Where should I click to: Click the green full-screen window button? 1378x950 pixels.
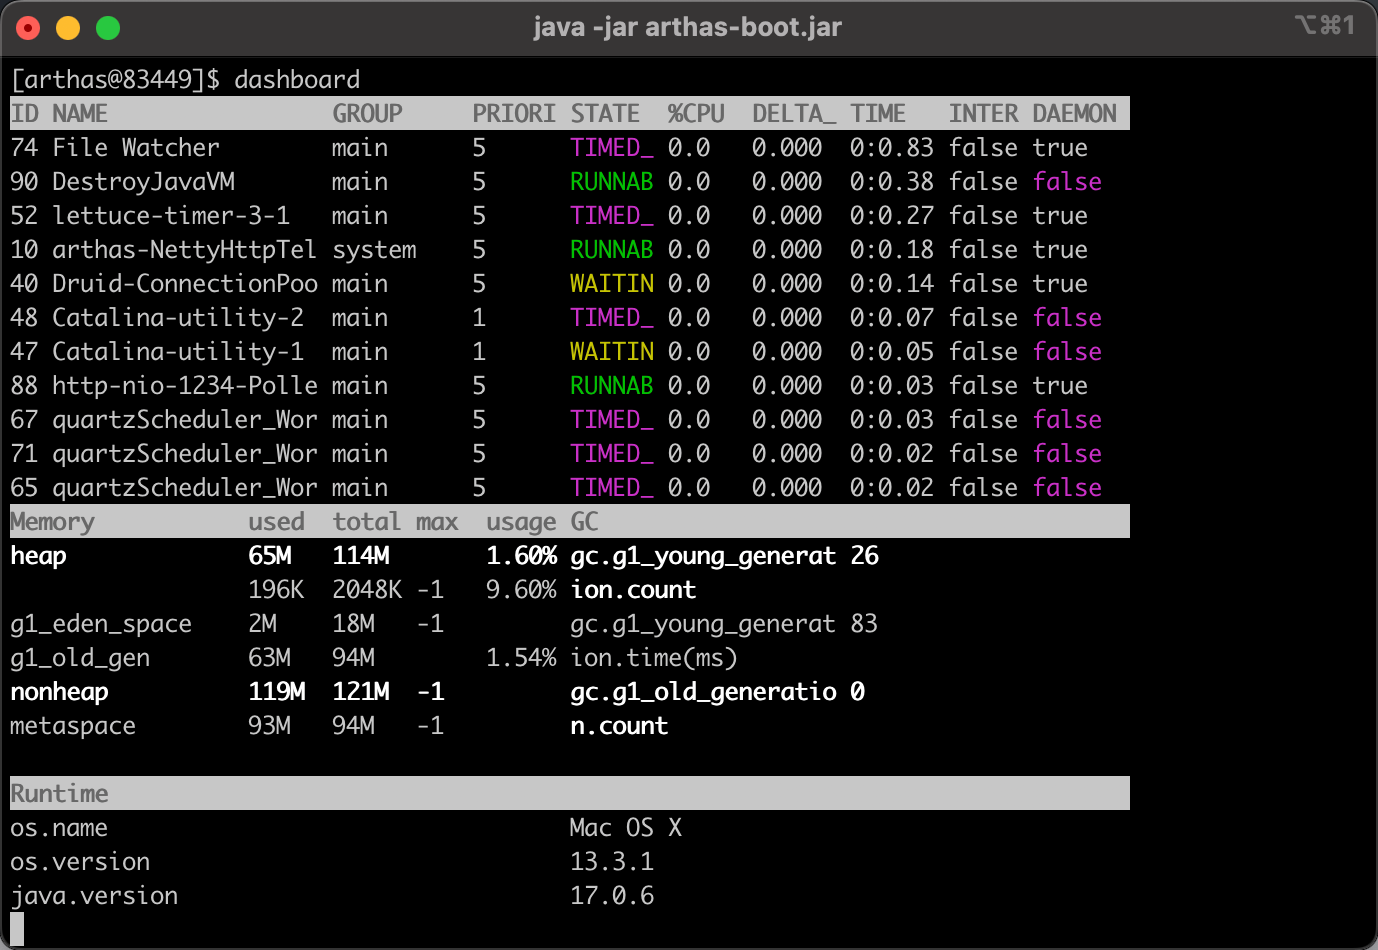click(x=108, y=28)
